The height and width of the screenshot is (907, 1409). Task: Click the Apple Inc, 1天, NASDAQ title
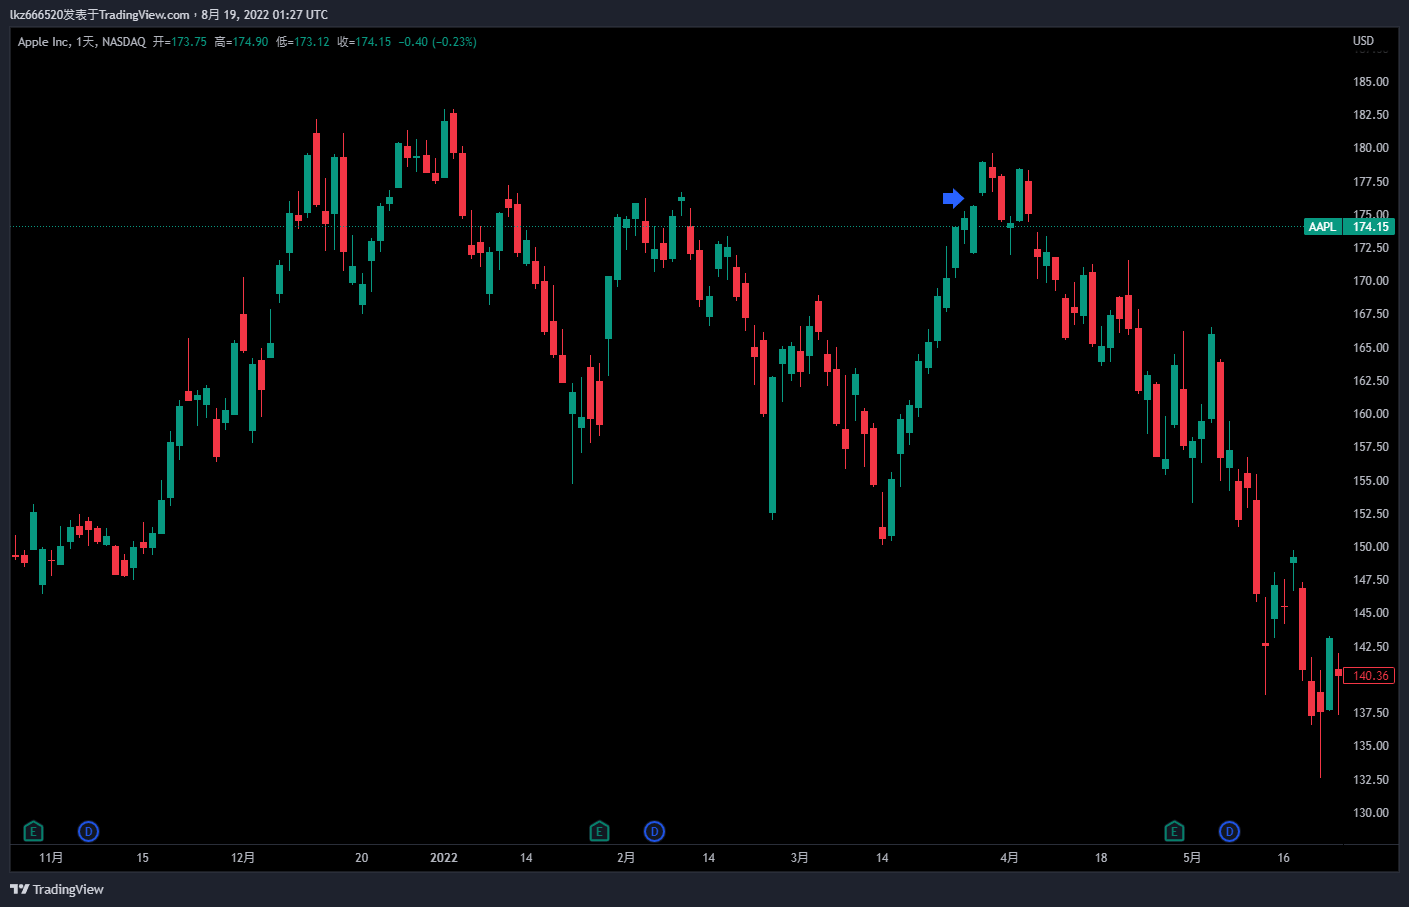click(82, 42)
